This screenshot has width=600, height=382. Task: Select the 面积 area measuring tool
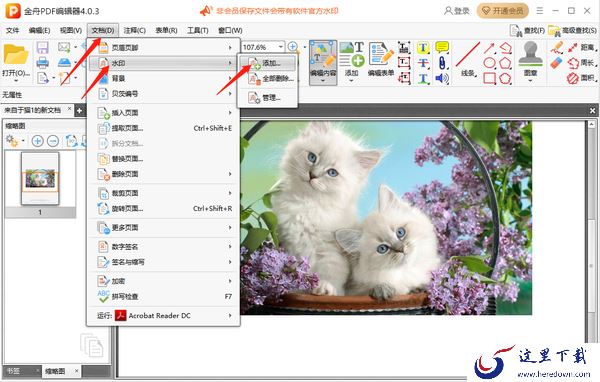[x=582, y=78]
